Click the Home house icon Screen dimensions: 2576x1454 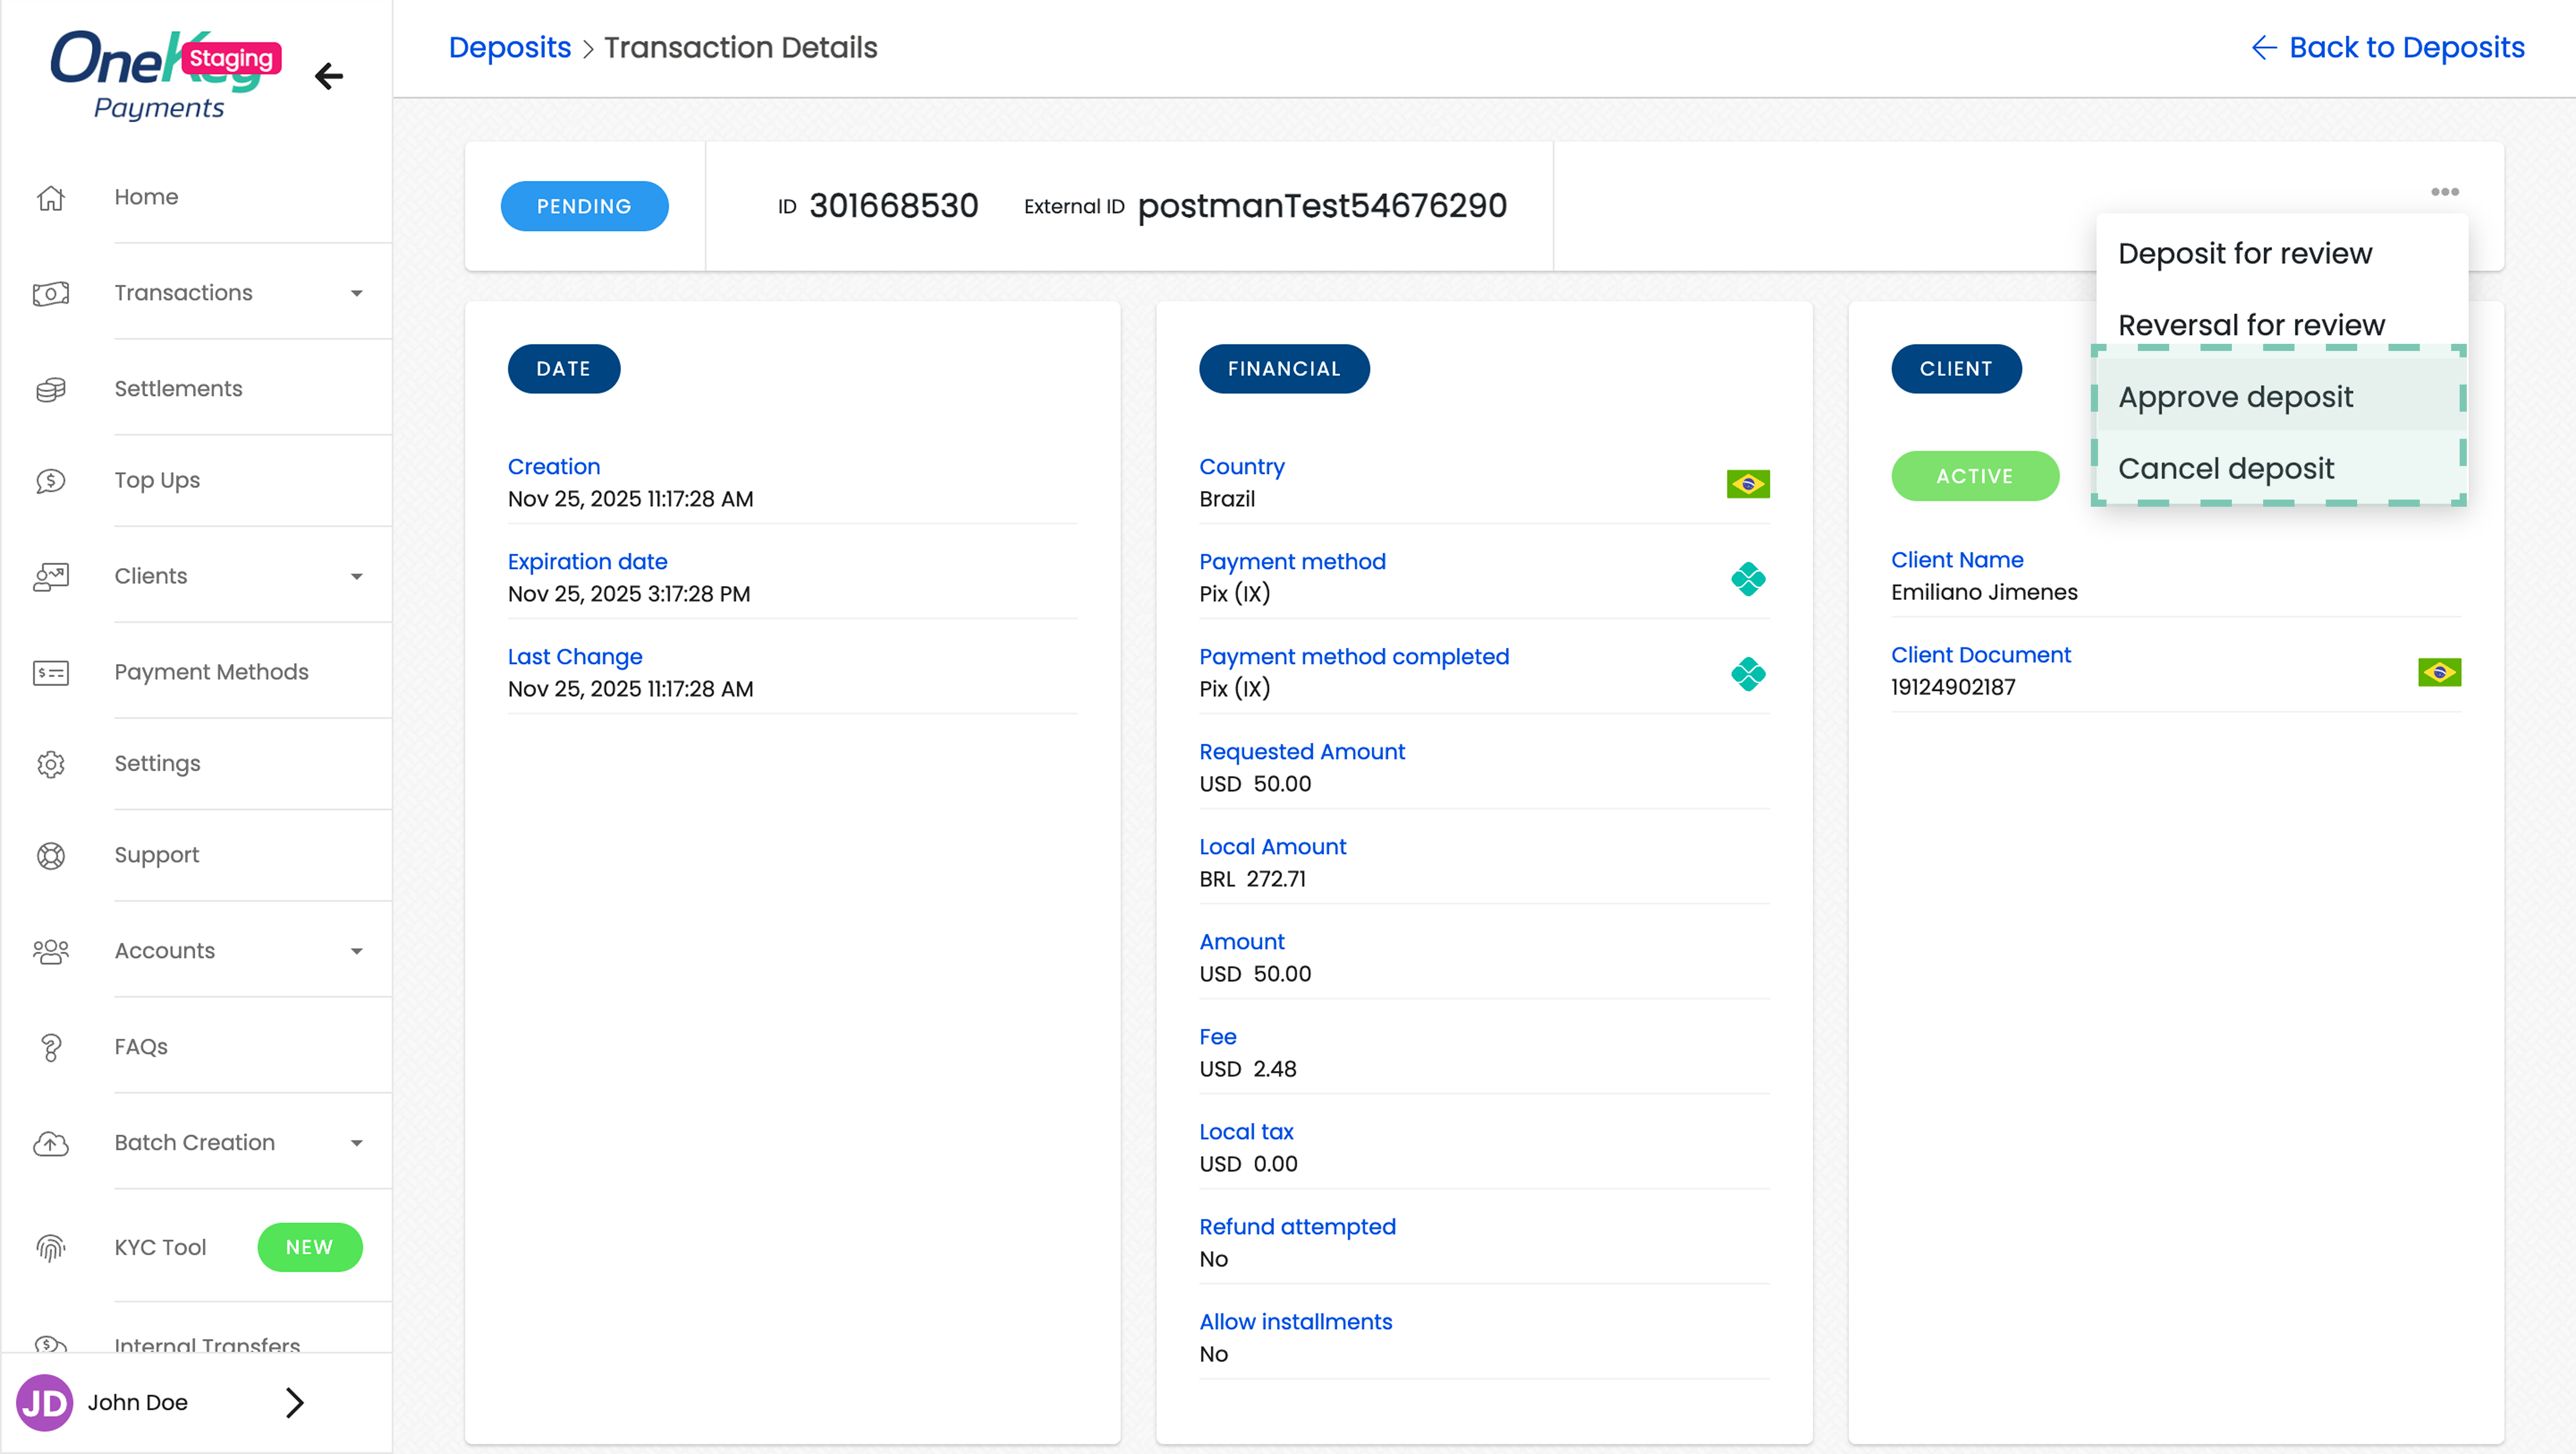51,198
